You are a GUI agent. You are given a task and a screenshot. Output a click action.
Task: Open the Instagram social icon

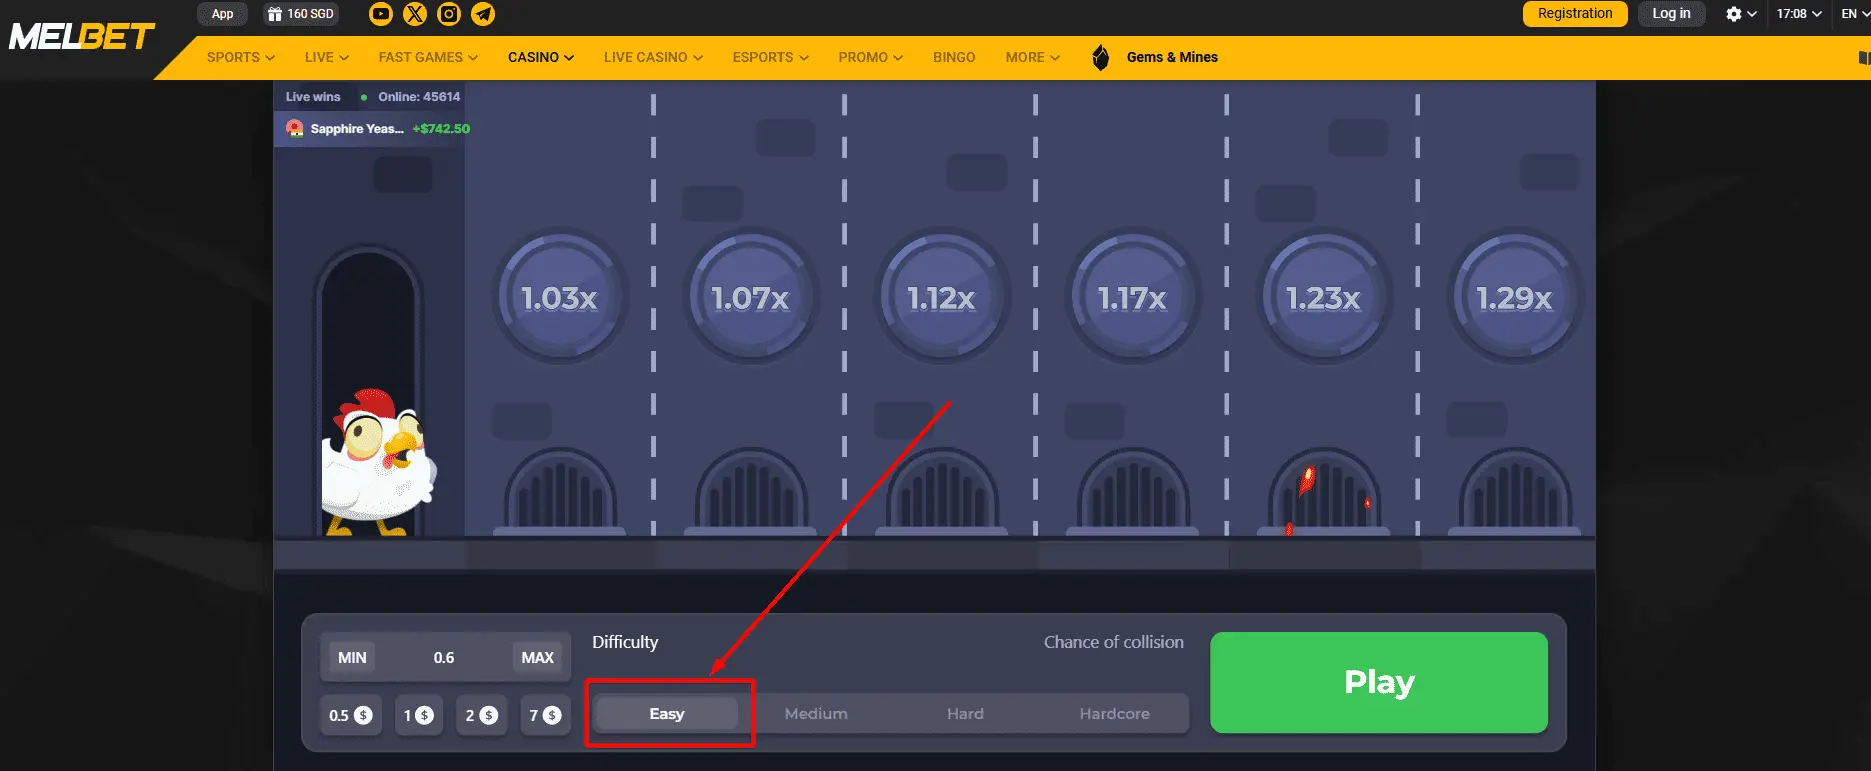point(449,14)
